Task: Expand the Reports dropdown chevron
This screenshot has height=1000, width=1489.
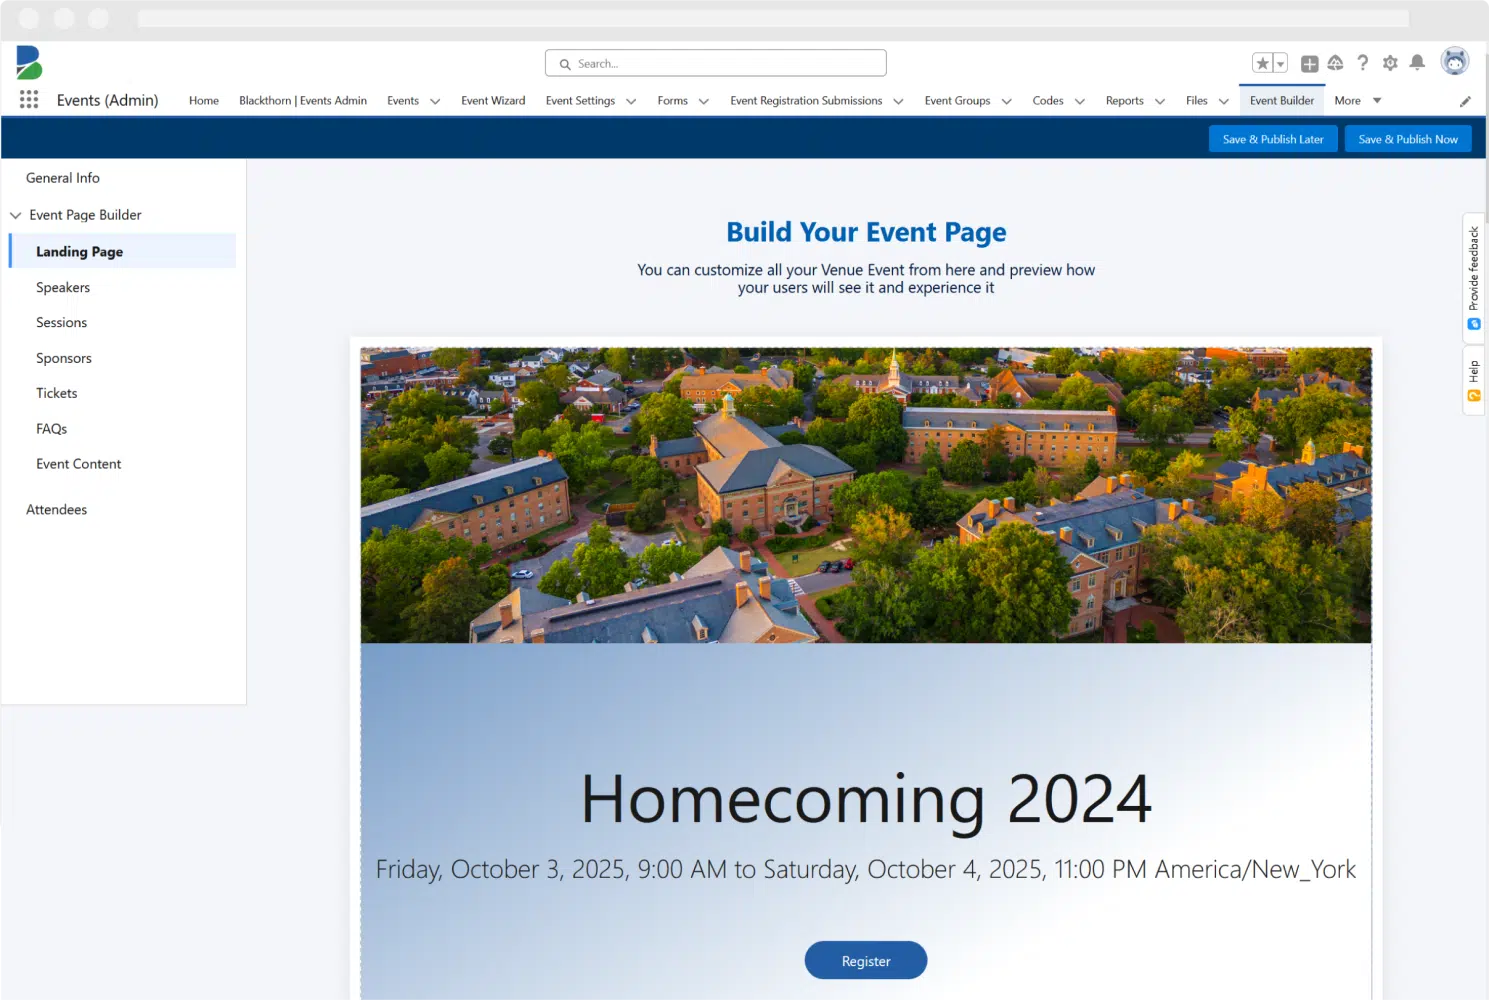Action: click(x=1160, y=101)
